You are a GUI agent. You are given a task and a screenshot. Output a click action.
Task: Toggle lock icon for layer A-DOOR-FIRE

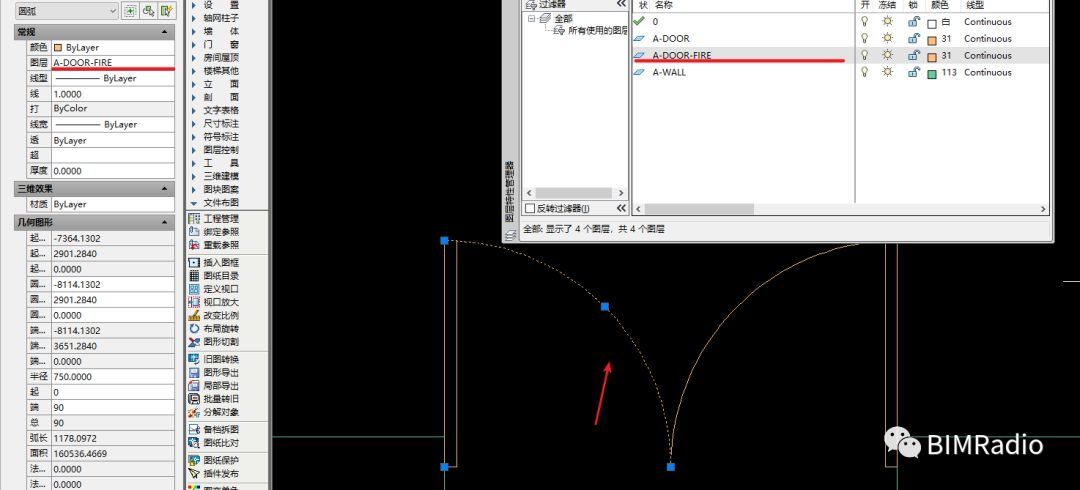(x=913, y=55)
